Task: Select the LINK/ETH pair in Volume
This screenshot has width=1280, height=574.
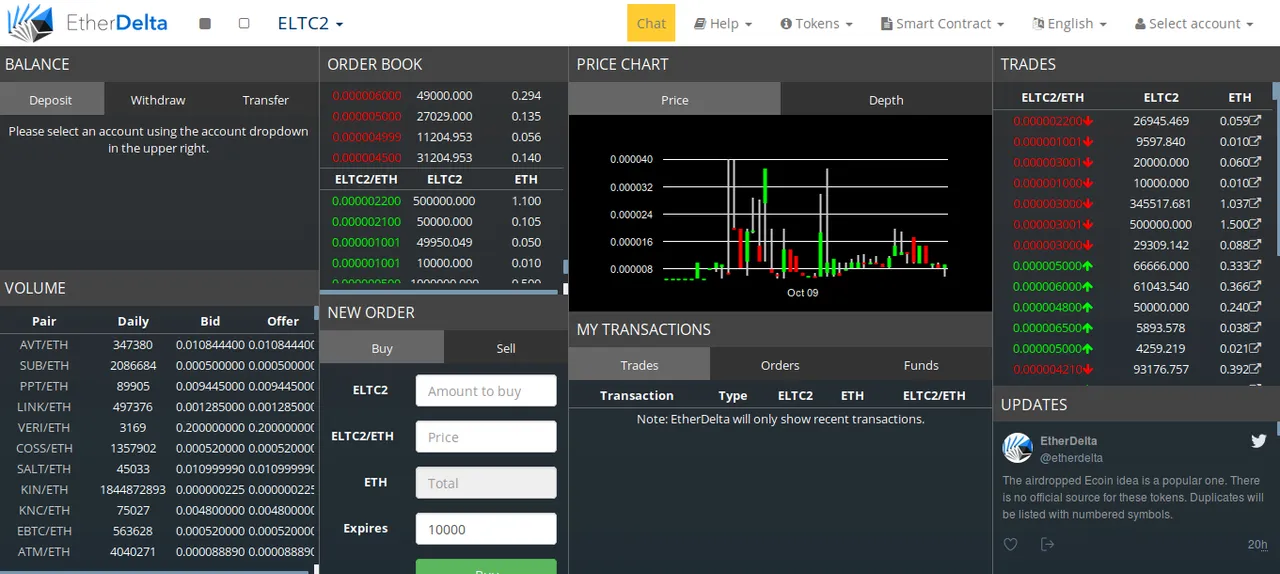Action: click(44, 407)
